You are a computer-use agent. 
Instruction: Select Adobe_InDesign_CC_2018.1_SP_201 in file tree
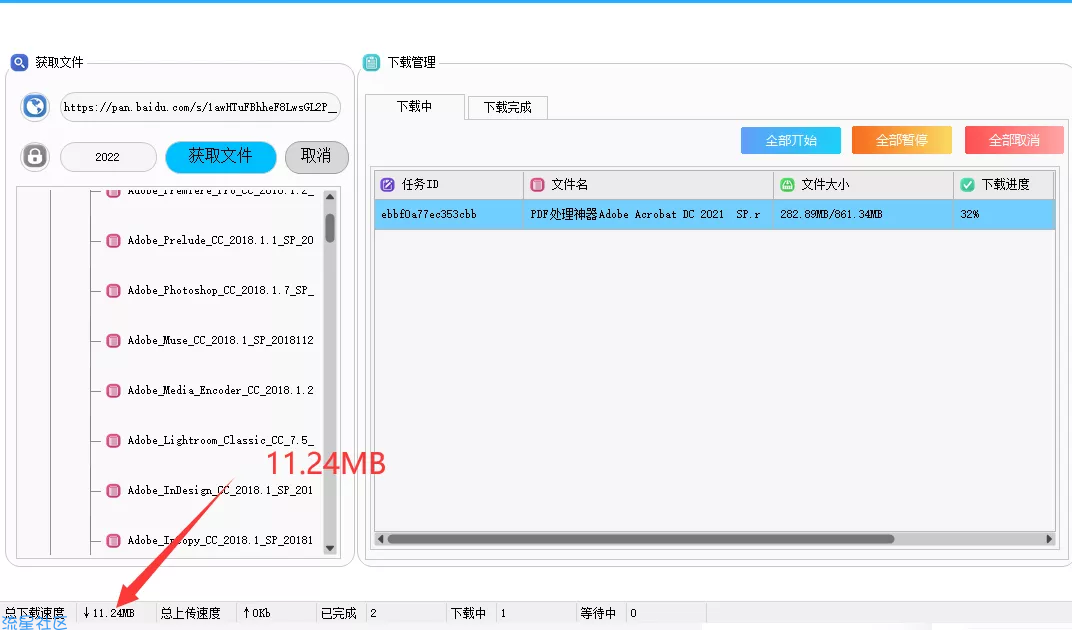[x=220, y=490]
